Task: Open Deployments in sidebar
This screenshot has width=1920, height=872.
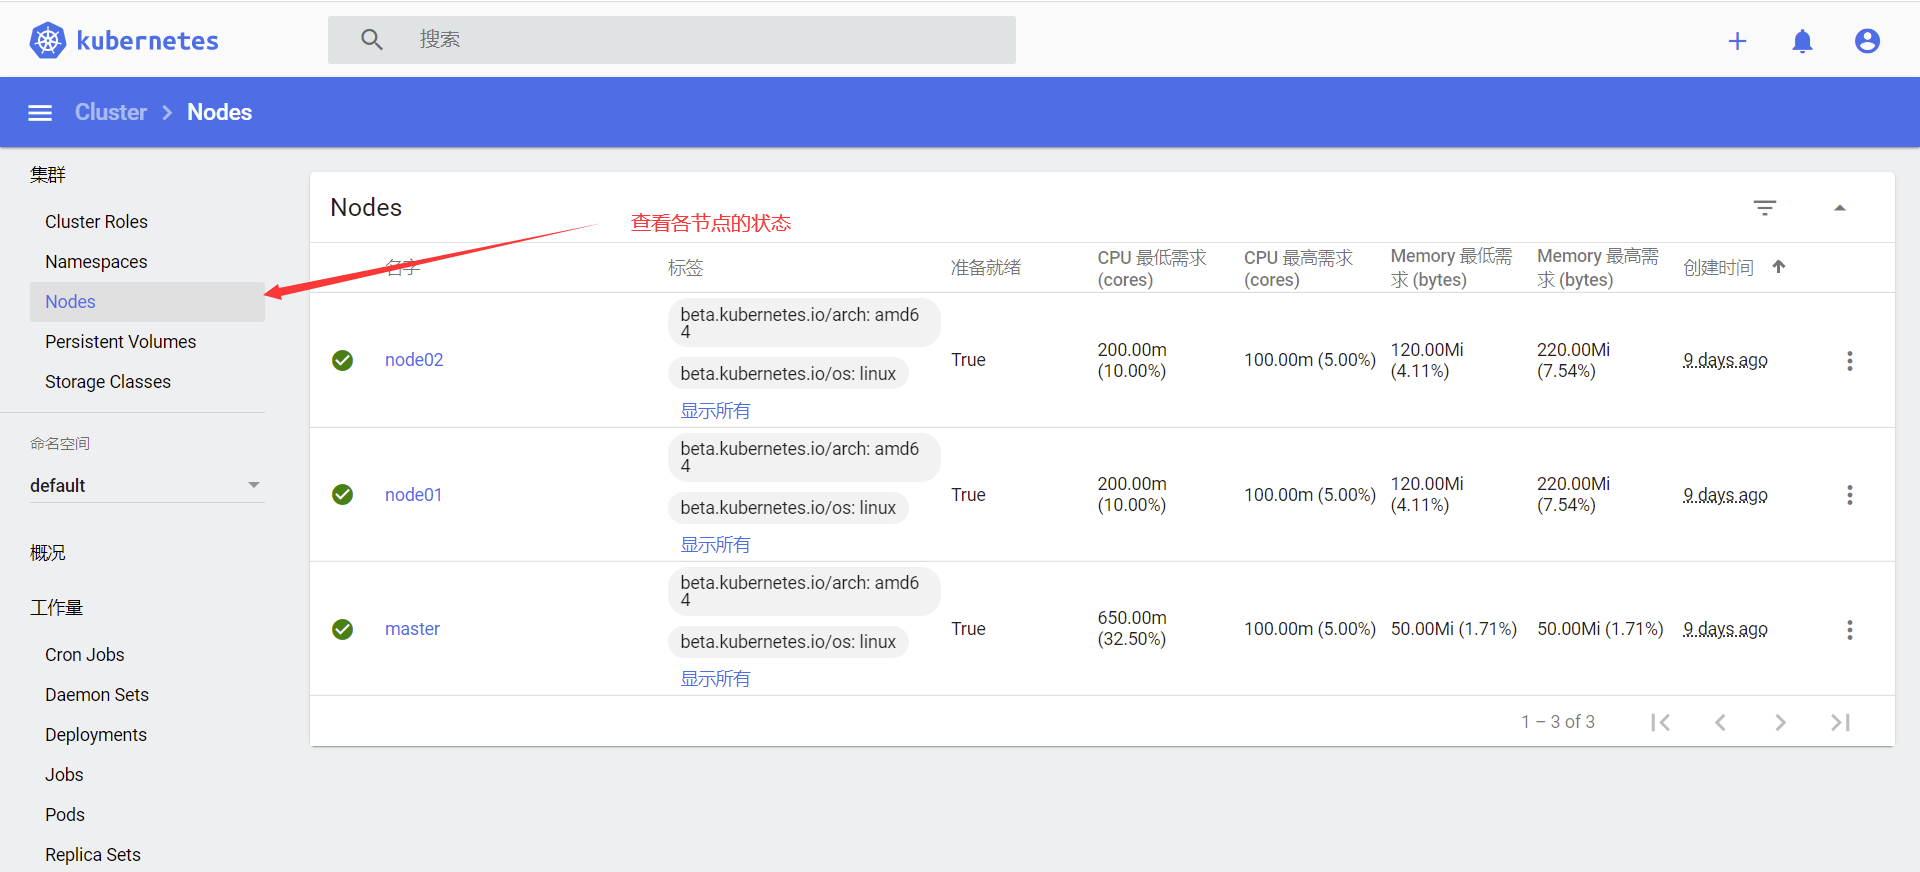Action: tap(96, 735)
